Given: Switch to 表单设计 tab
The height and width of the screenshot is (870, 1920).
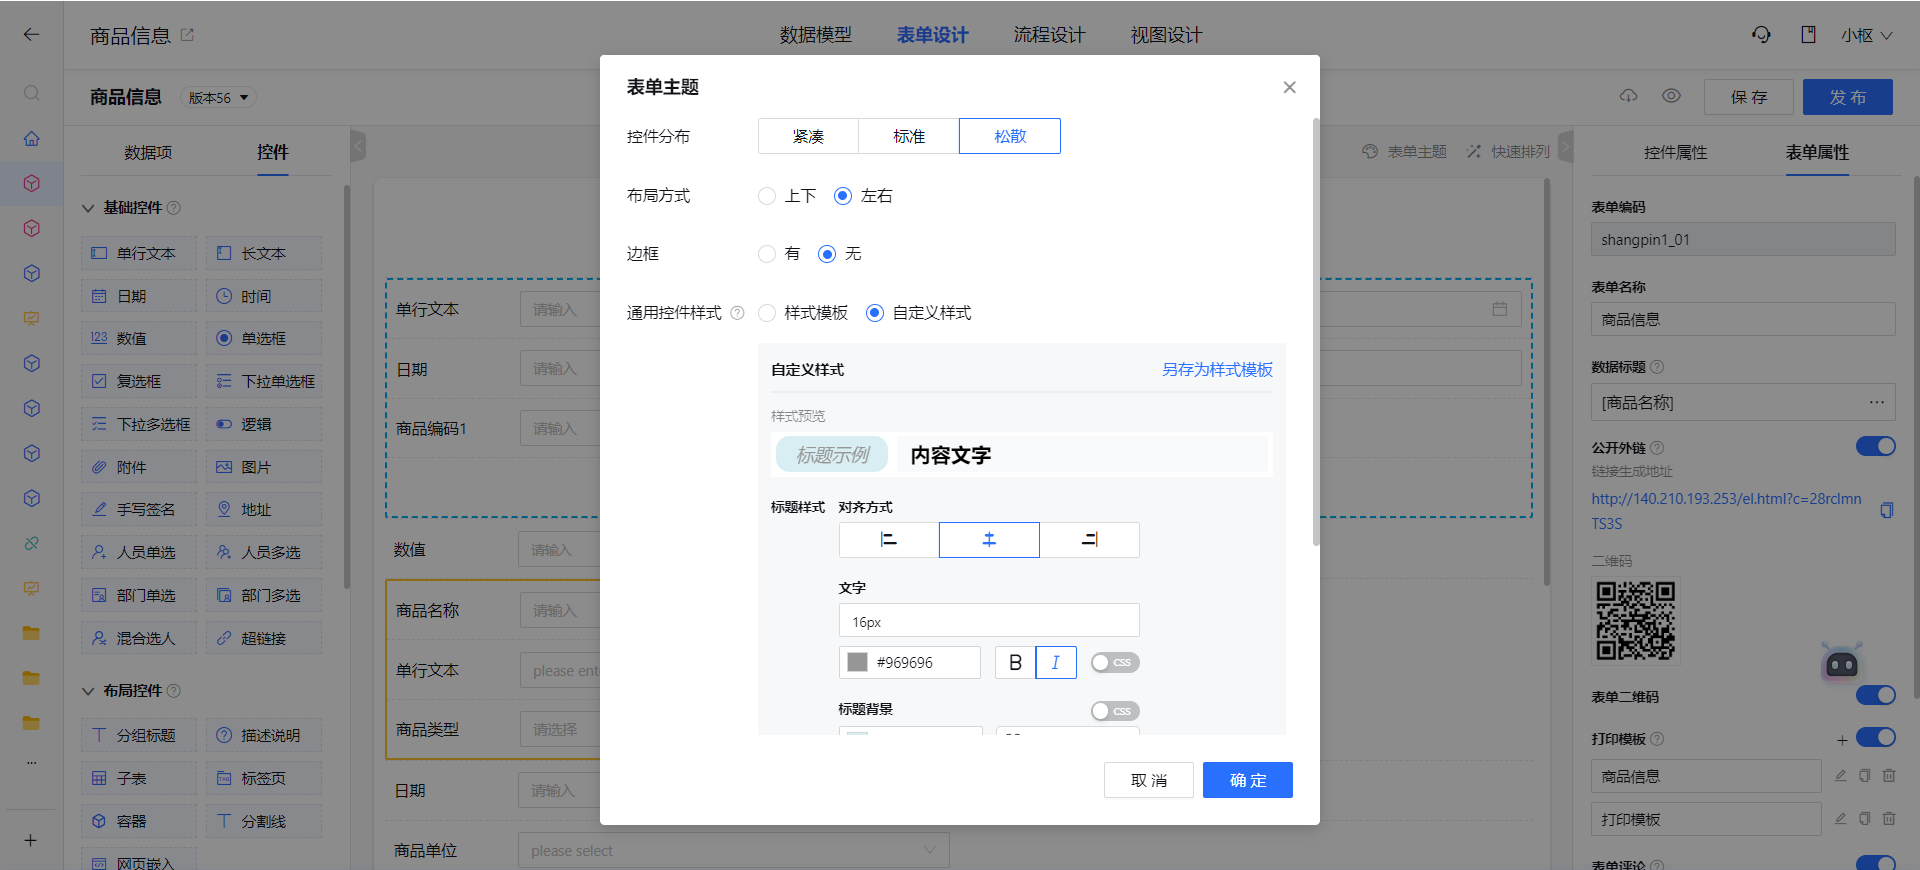Looking at the screenshot, I should tap(932, 35).
